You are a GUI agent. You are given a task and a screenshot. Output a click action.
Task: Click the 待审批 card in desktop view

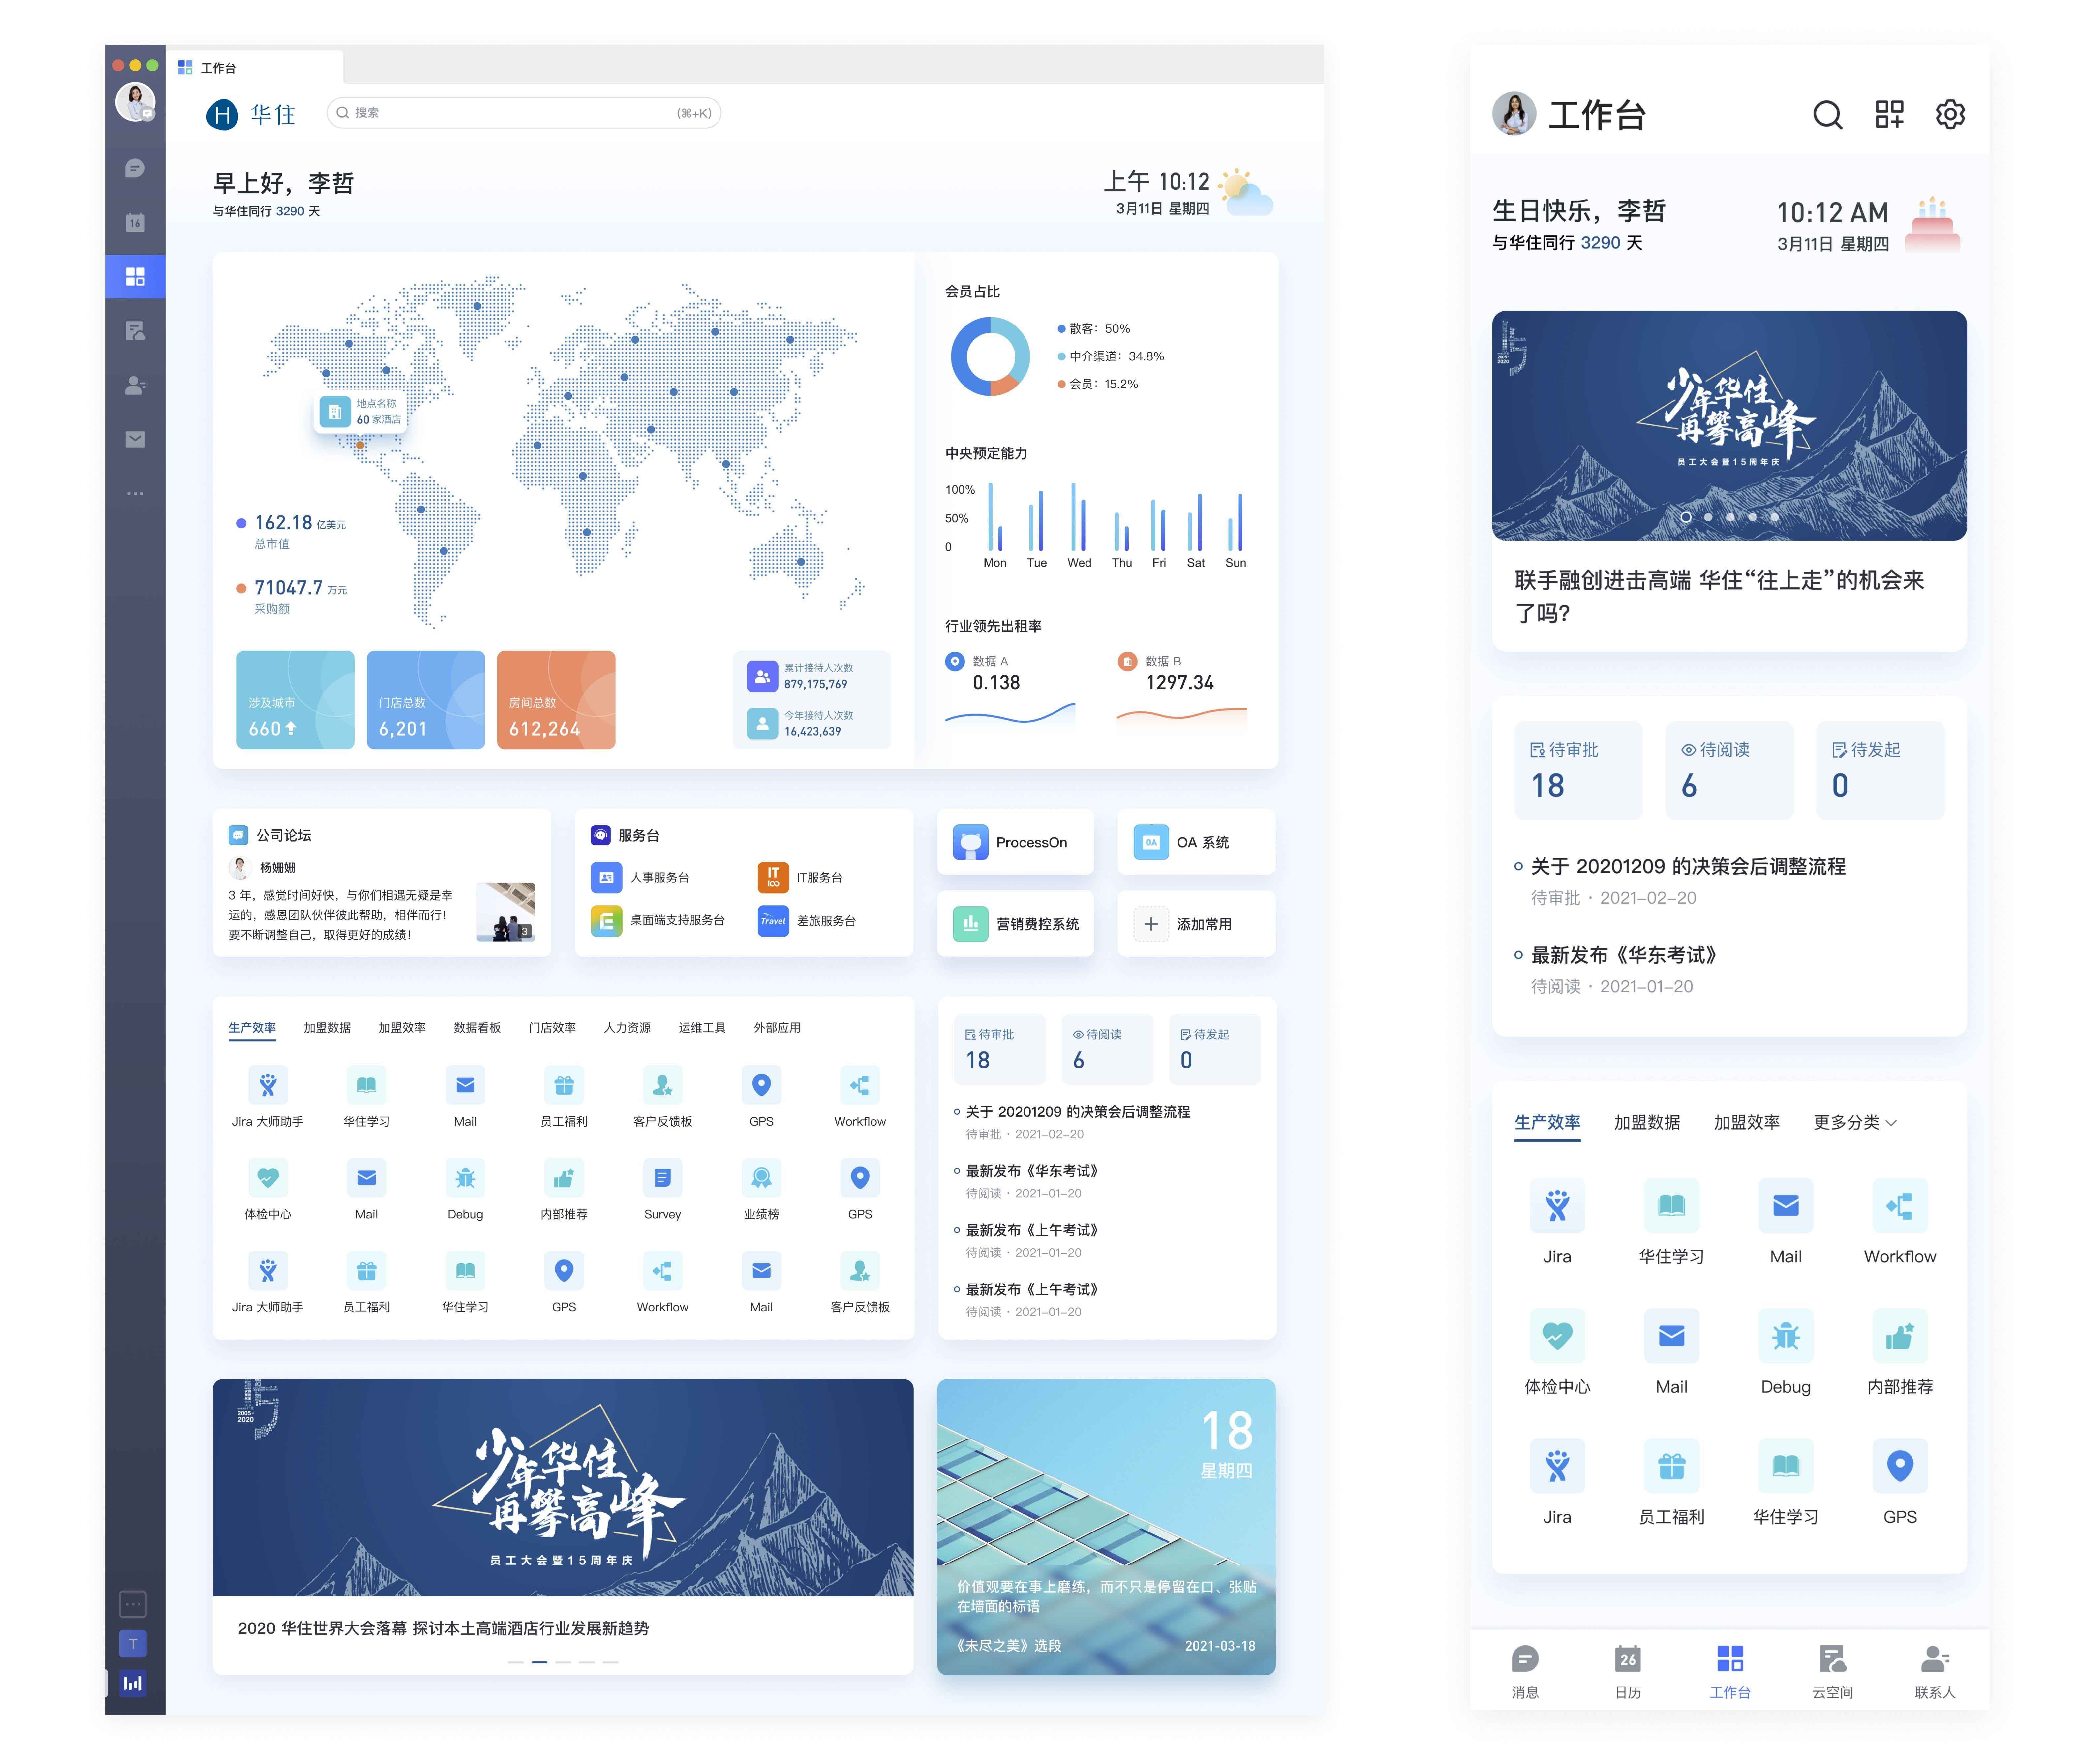click(999, 1049)
